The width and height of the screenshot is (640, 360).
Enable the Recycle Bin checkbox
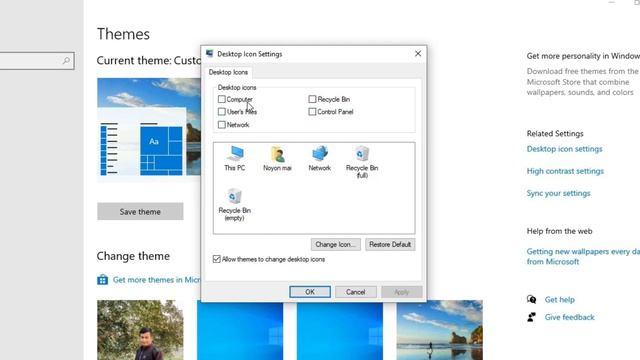[312, 99]
